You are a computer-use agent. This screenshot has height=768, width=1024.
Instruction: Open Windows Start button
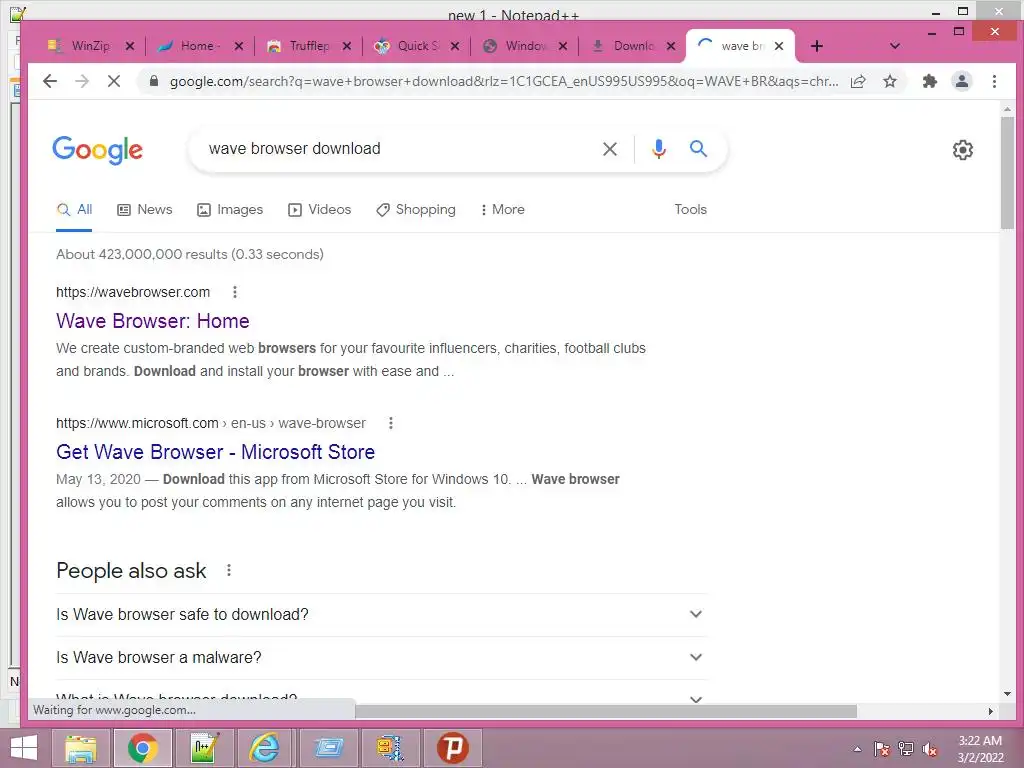tap(24, 748)
